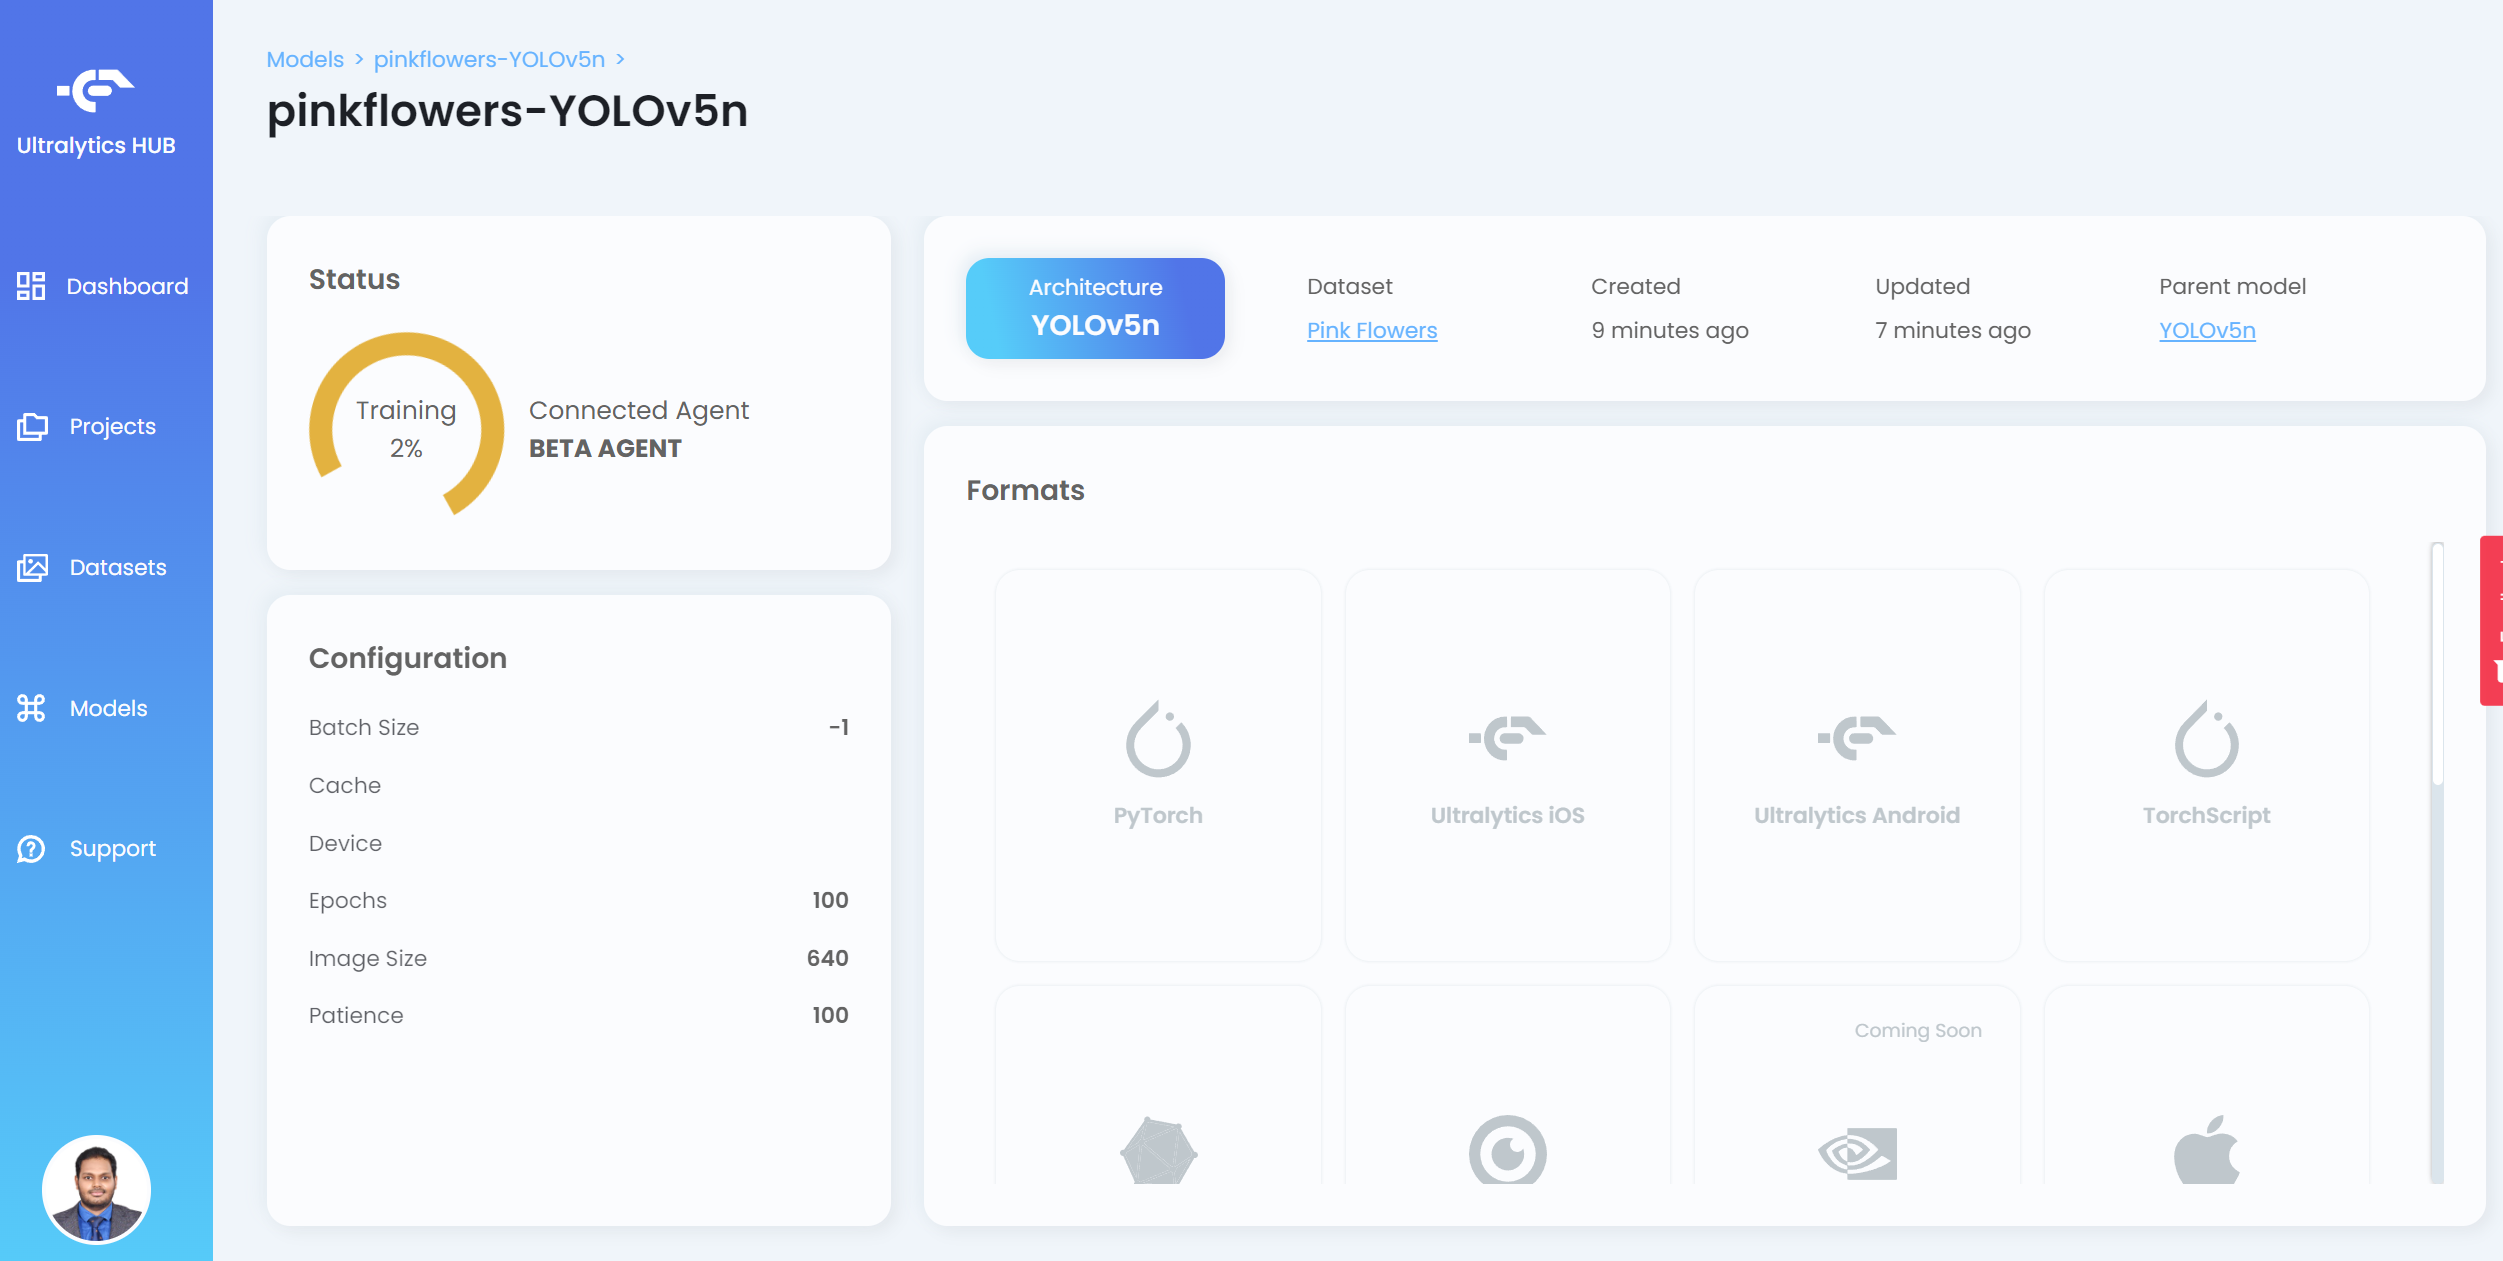Click the red feedback tab on right edge
The height and width of the screenshot is (1261, 2503).
(2491, 620)
